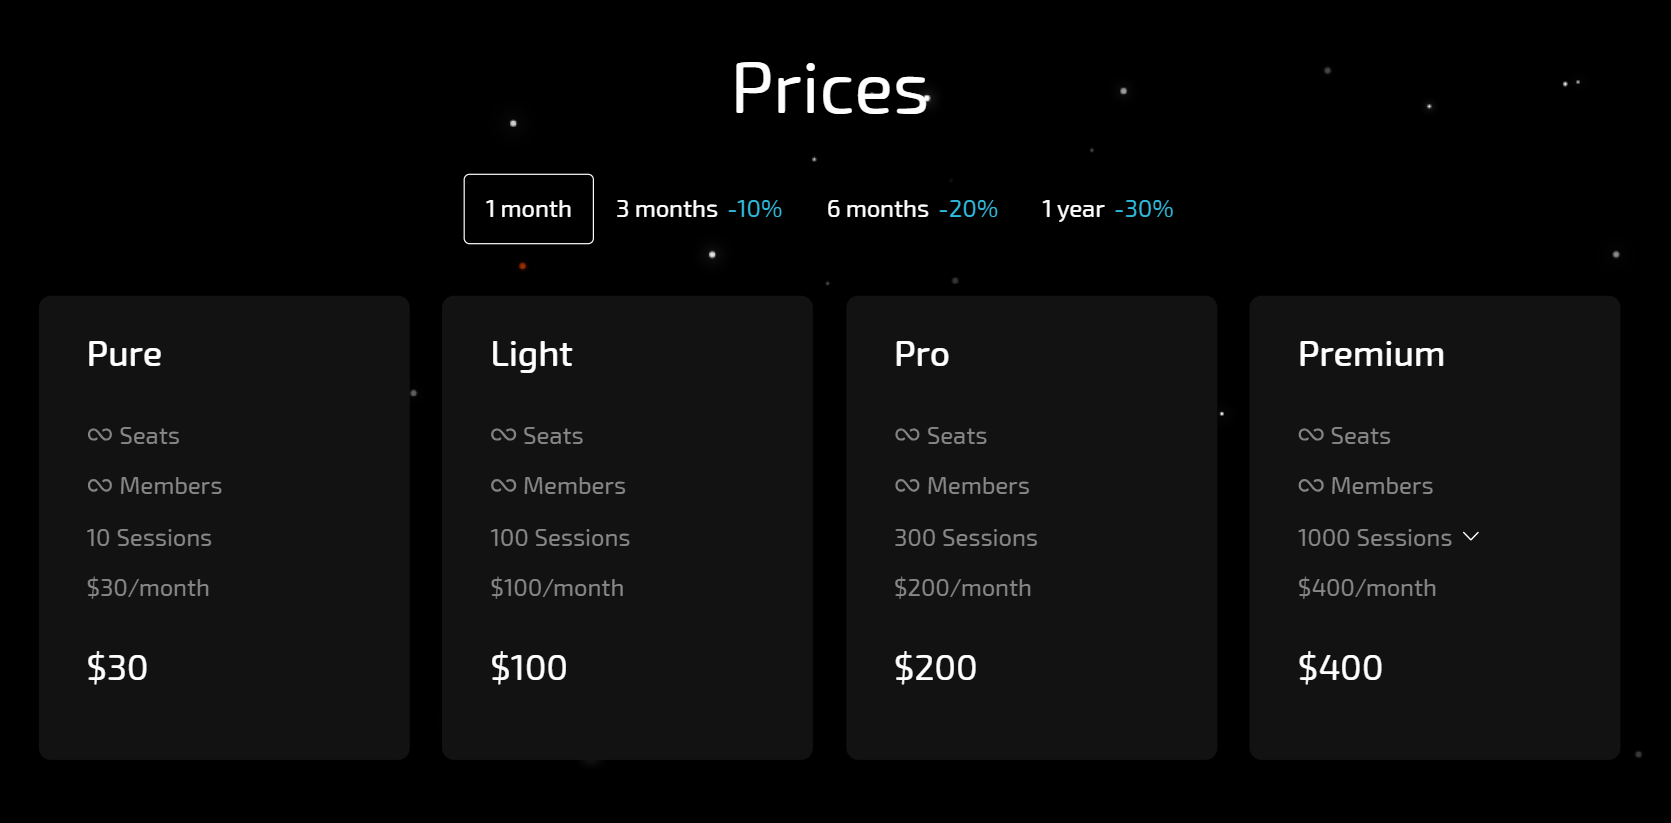Click the infinity icon beside Premium Members
This screenshot has height=823, width=1671.
(x=1310, y=486)
